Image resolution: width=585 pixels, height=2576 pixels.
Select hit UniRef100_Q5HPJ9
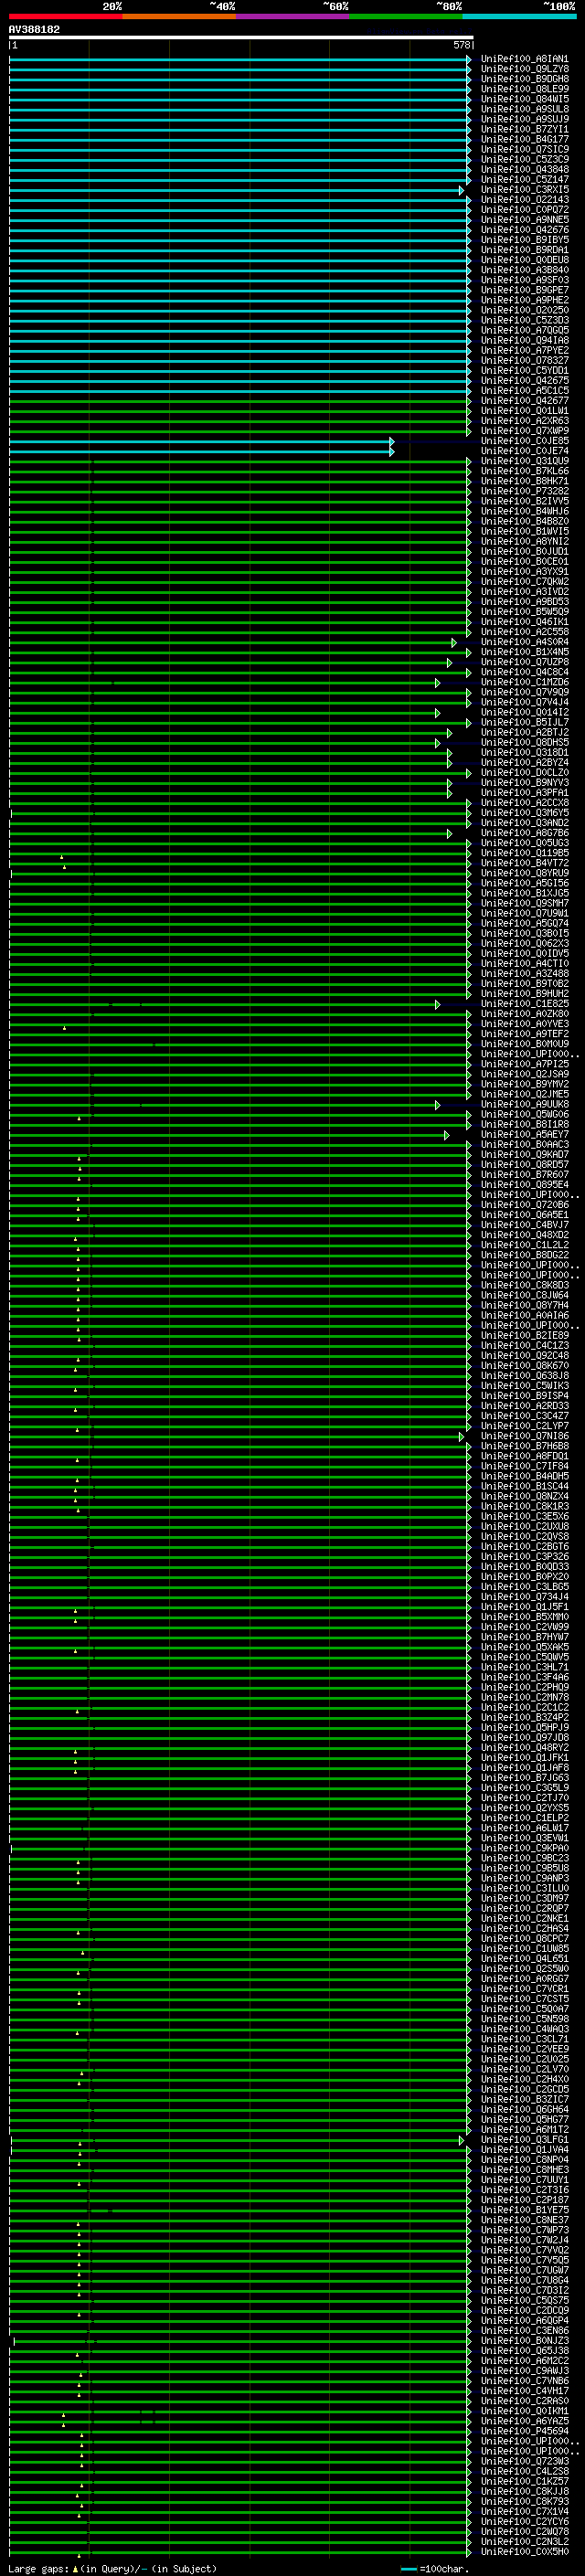tap(524, 1728)
